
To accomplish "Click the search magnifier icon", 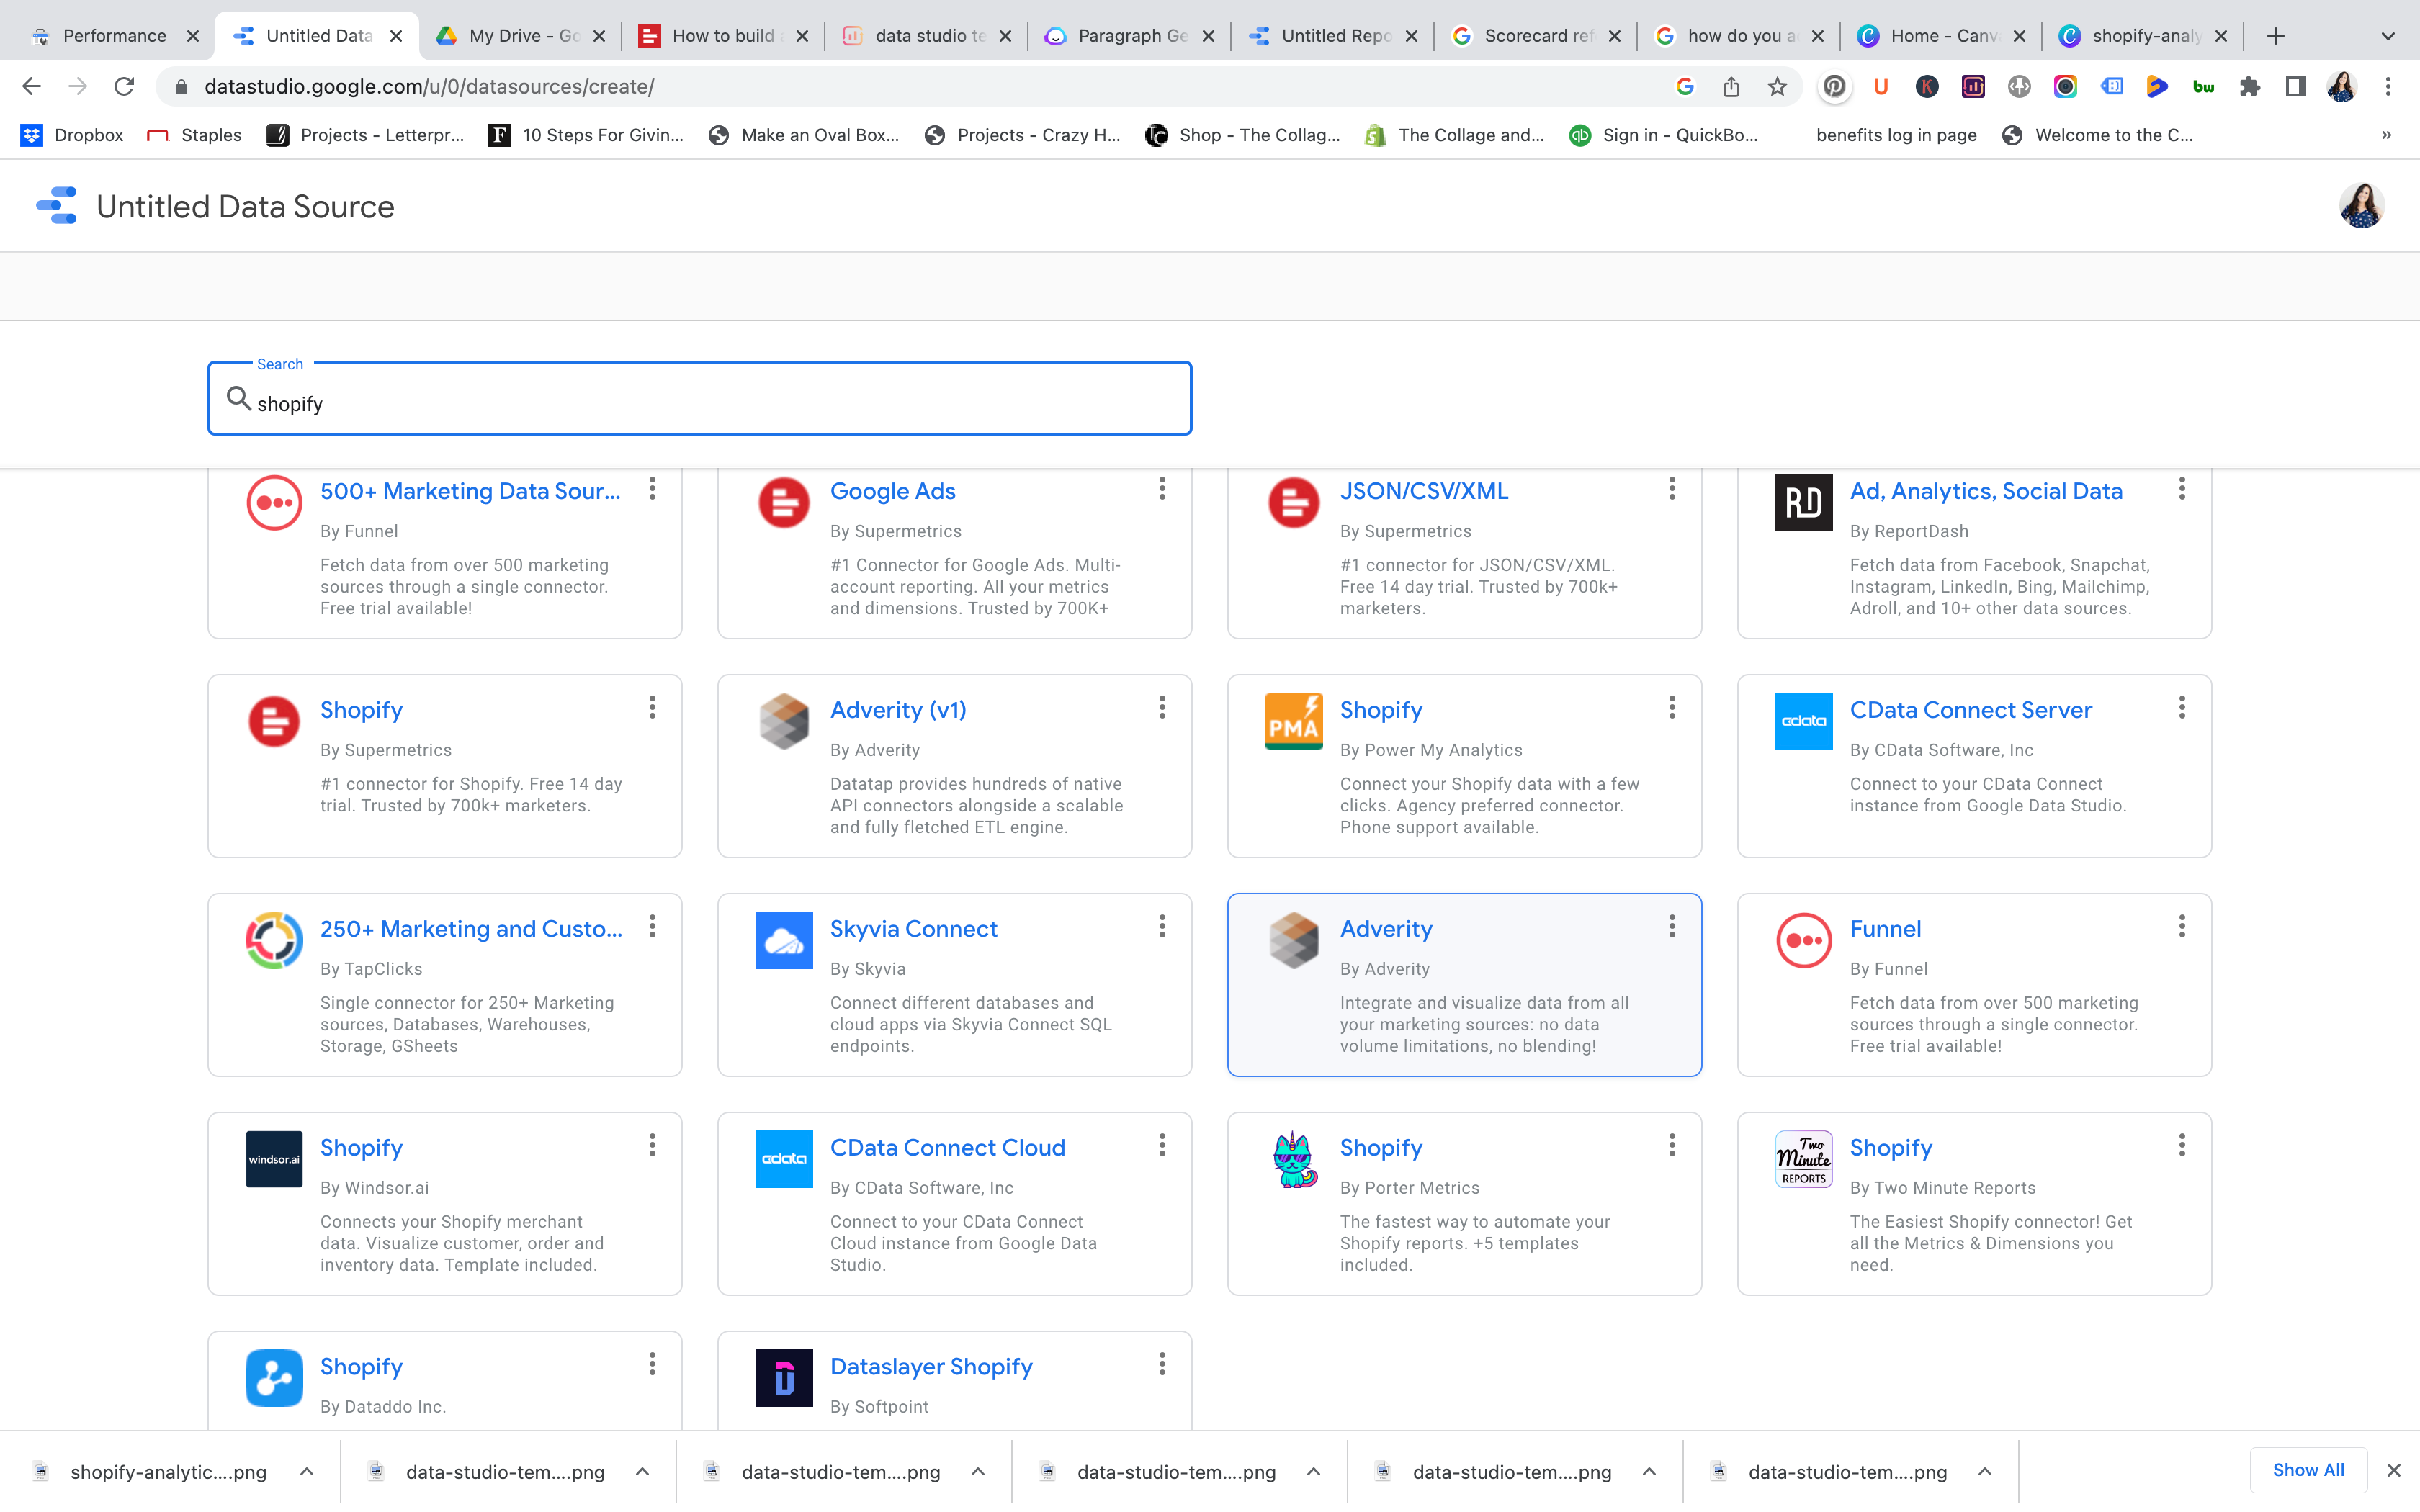I will 238,399.
